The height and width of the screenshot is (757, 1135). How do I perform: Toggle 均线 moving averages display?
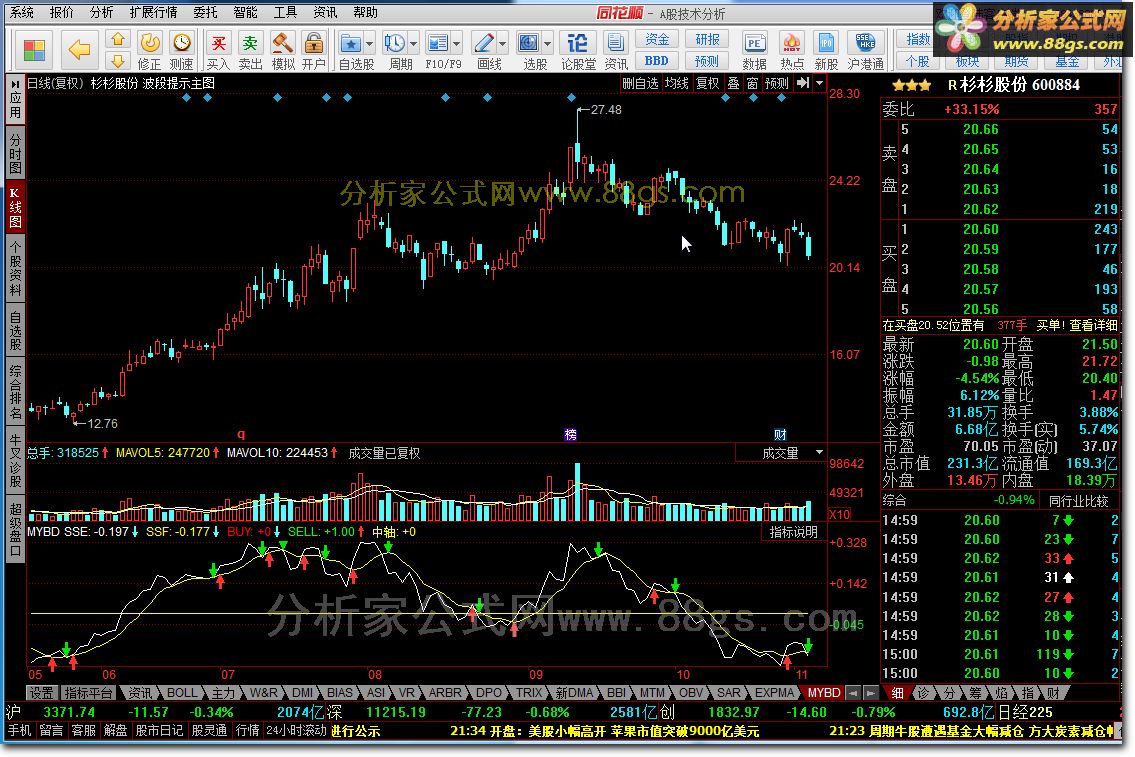click(676, 83)
